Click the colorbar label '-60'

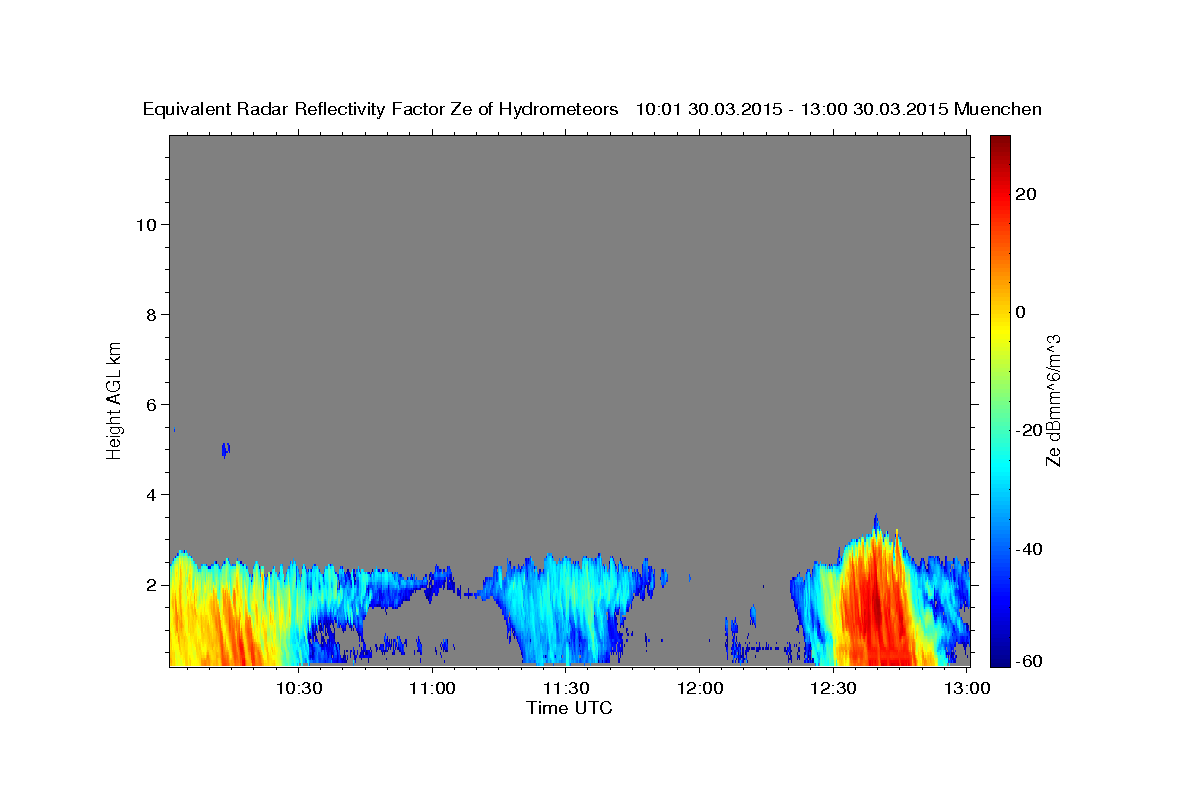click(1029, 661)
